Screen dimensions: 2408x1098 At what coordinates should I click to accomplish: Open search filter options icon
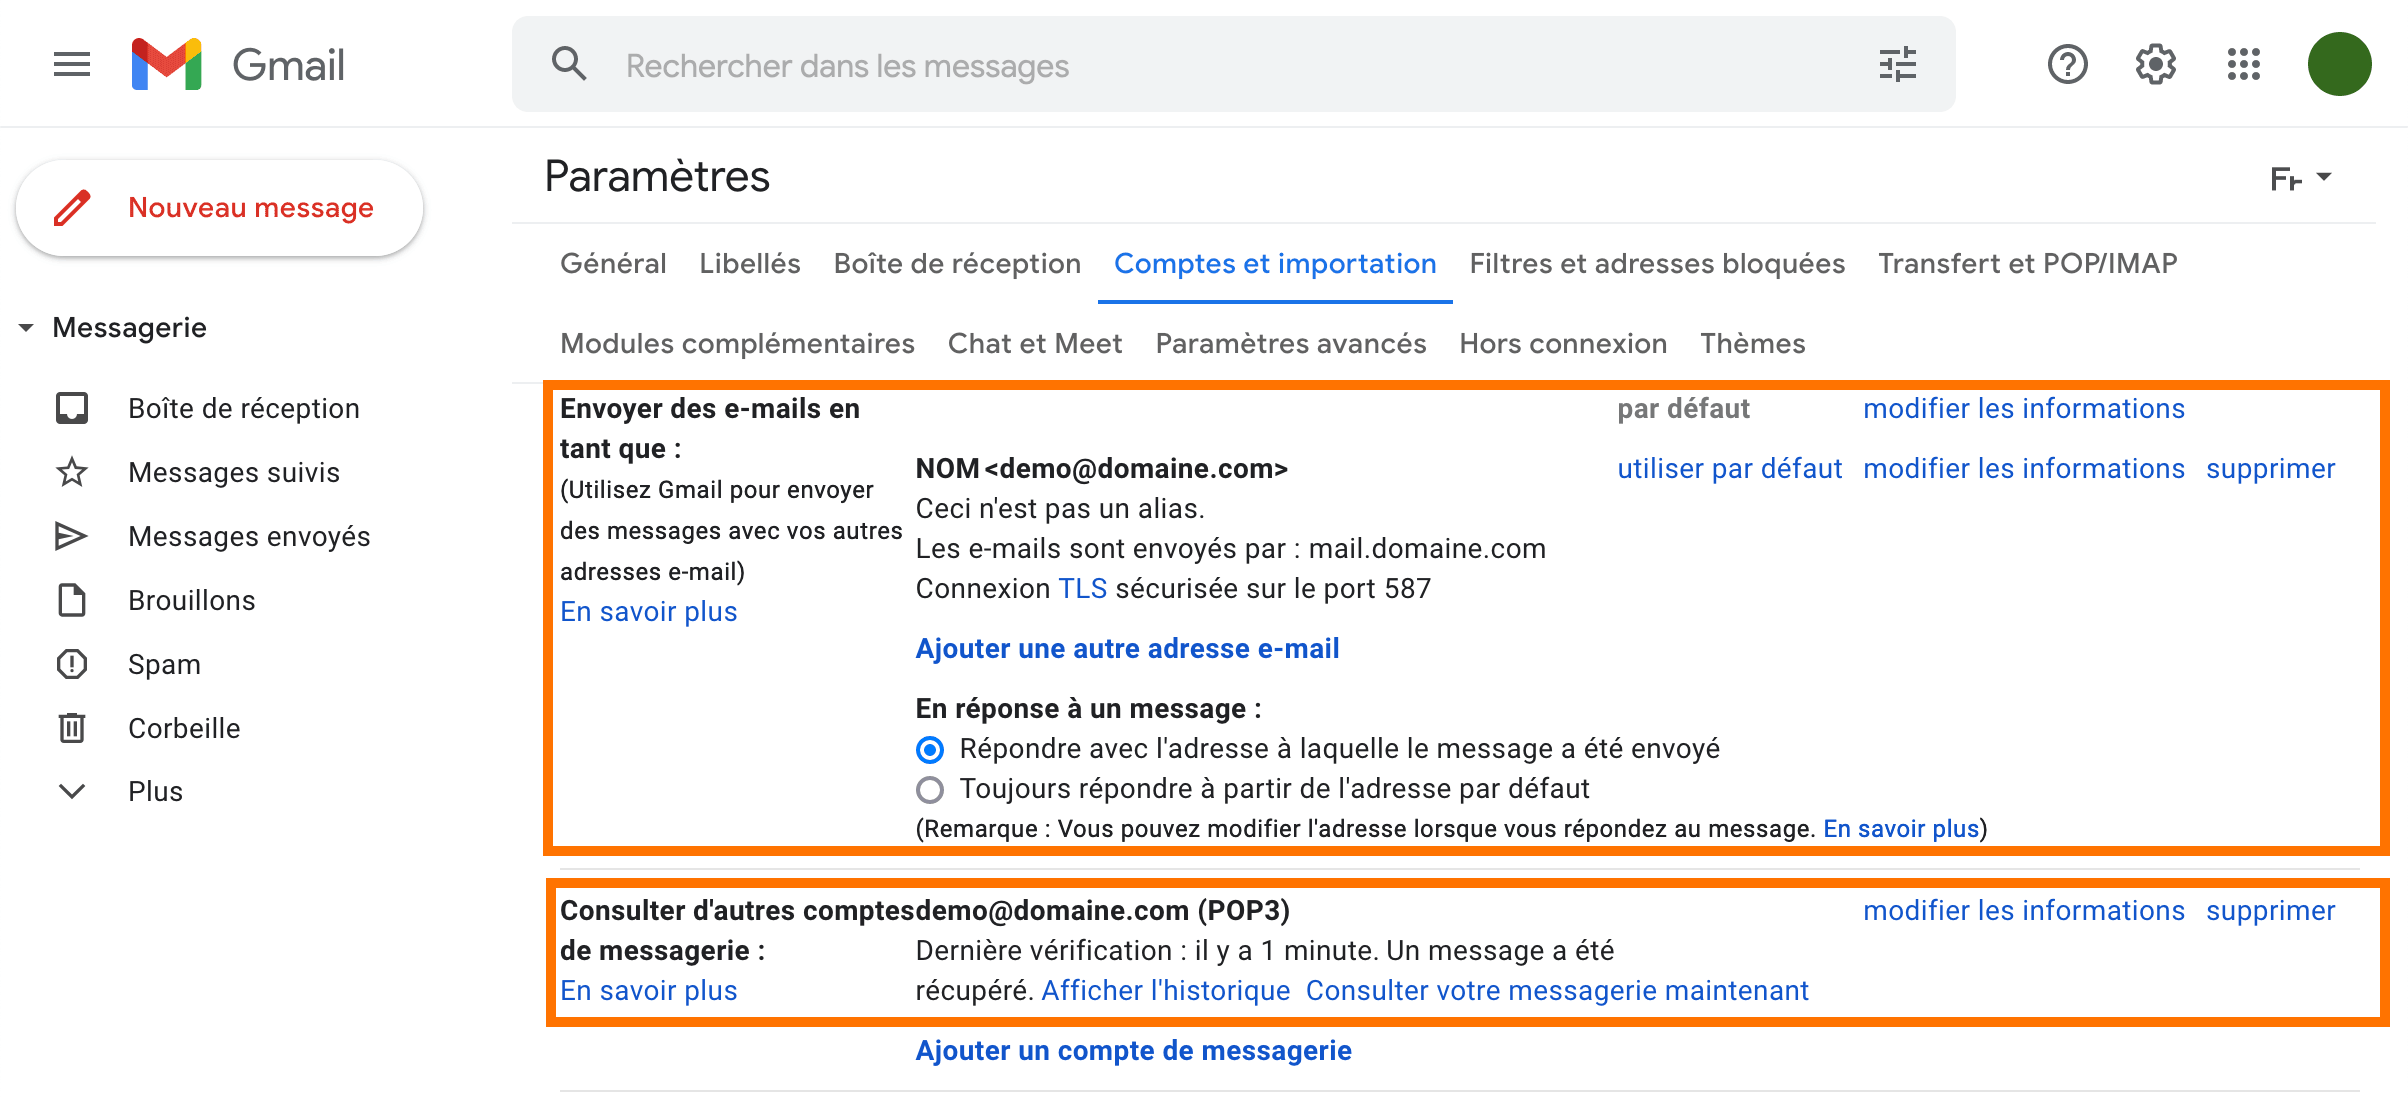coord(1897,65)
